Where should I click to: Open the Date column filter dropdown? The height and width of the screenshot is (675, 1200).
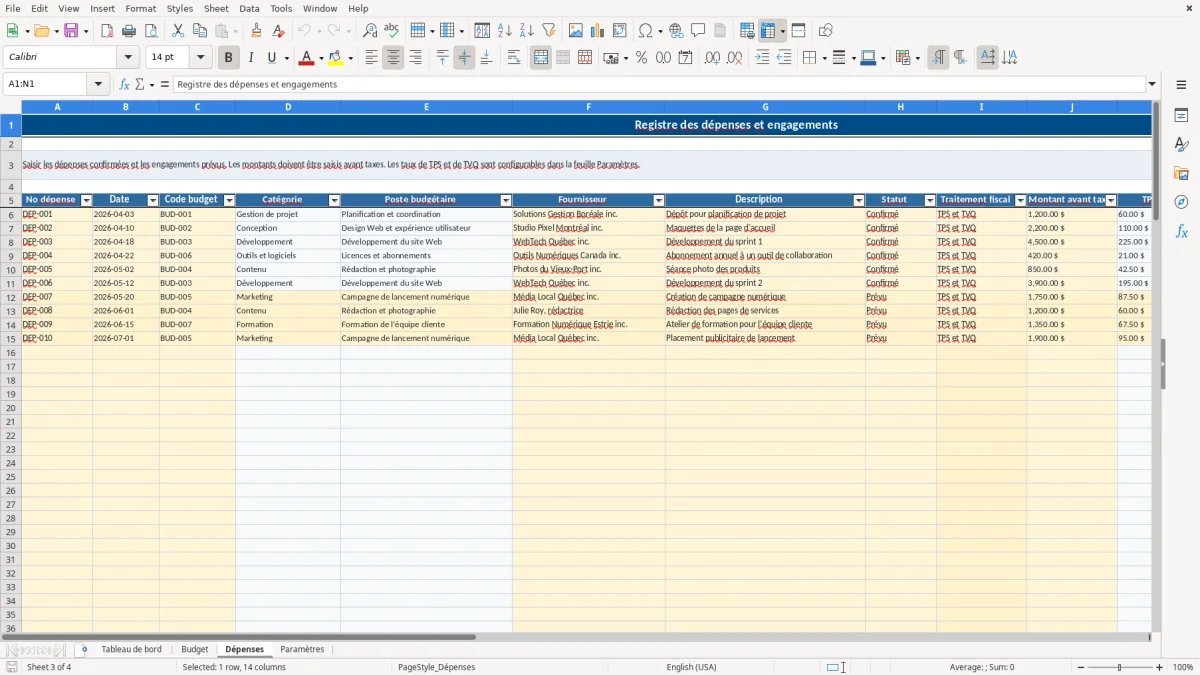pos(153,200)
